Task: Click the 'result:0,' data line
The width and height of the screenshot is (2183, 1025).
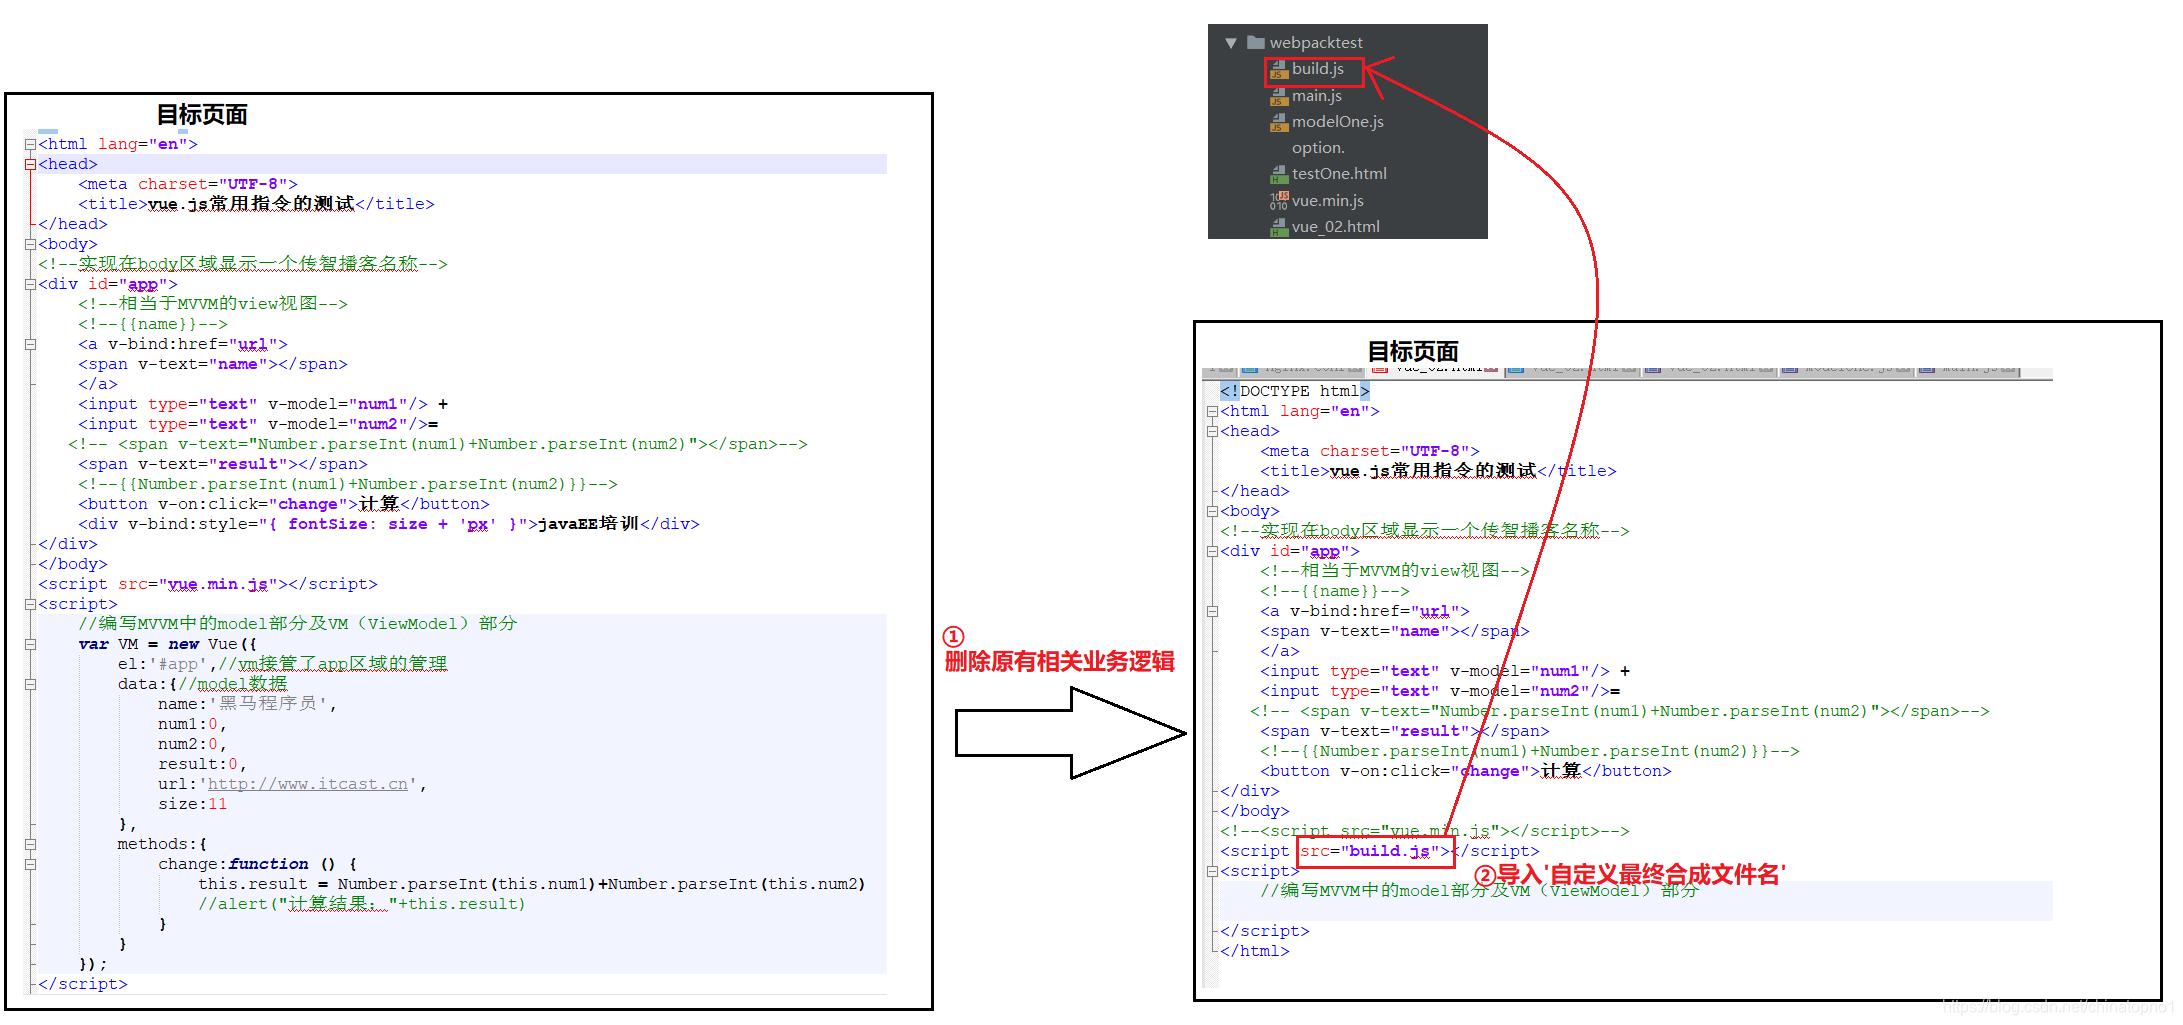Action: pyautogui.click(x=202, y=764)
